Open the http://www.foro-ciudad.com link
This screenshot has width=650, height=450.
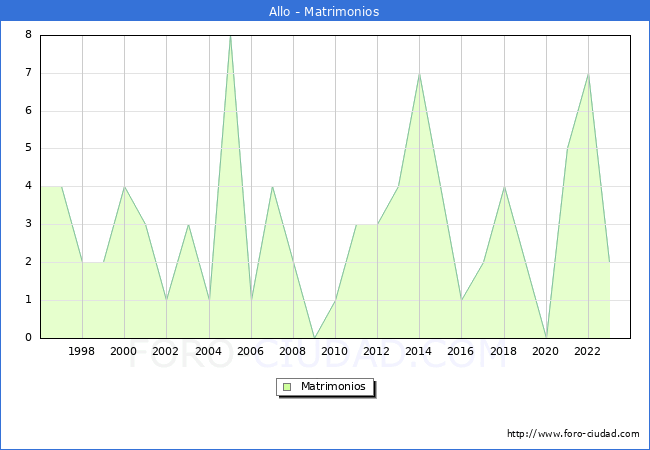pyautogui.click(x=573, y=434)
